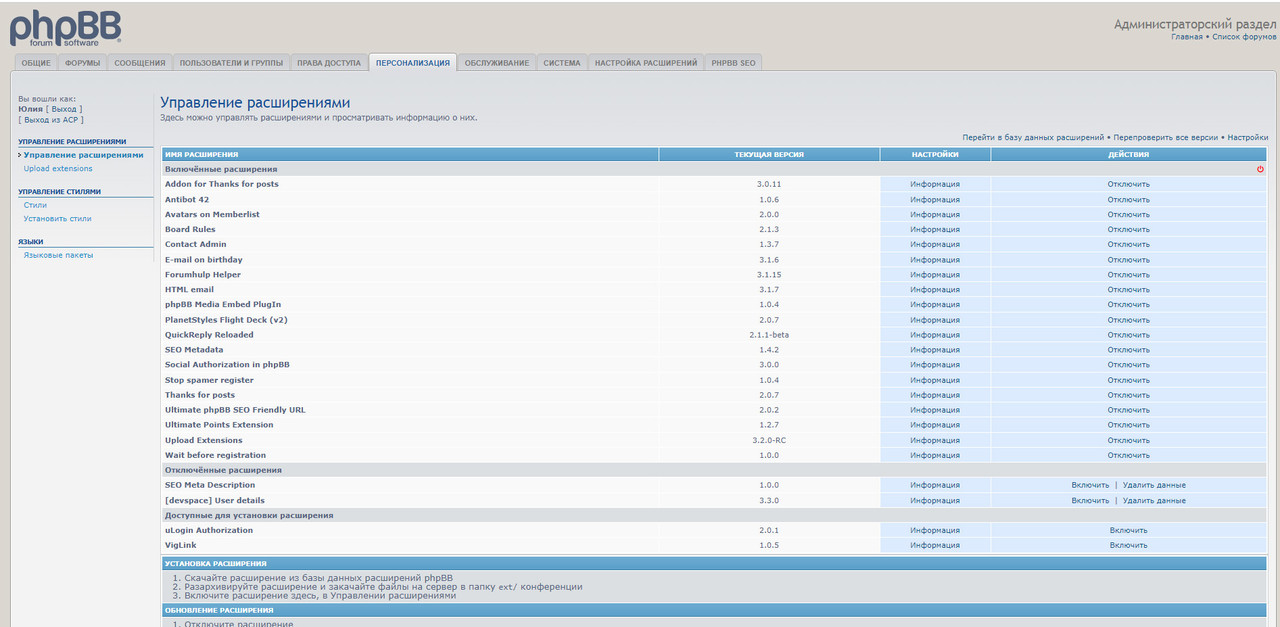Viewport: 1280px width, 627px height.
Task: Click the Главная link in header
Action: (1187, 36)
